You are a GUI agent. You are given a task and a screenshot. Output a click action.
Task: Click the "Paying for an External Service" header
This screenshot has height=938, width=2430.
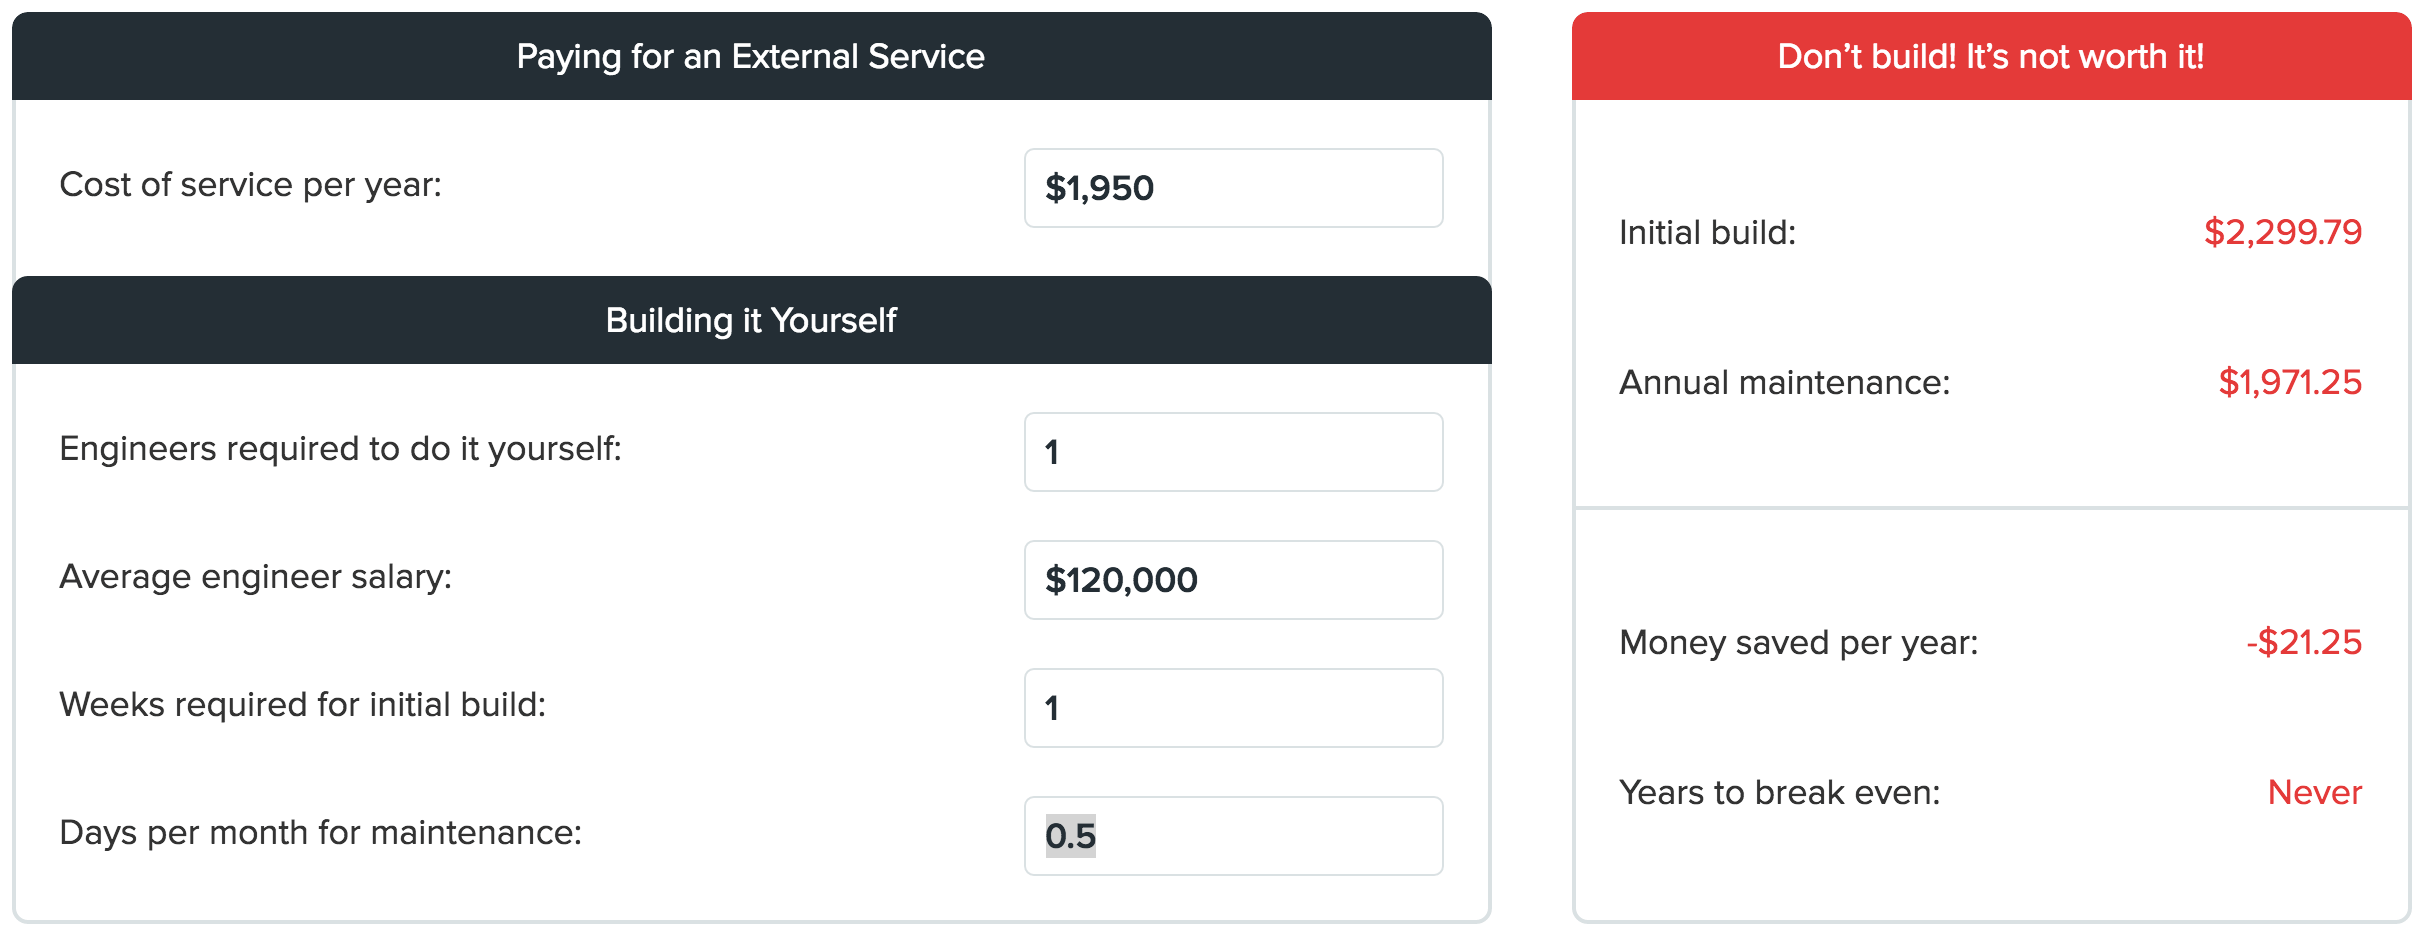point(750,57)
